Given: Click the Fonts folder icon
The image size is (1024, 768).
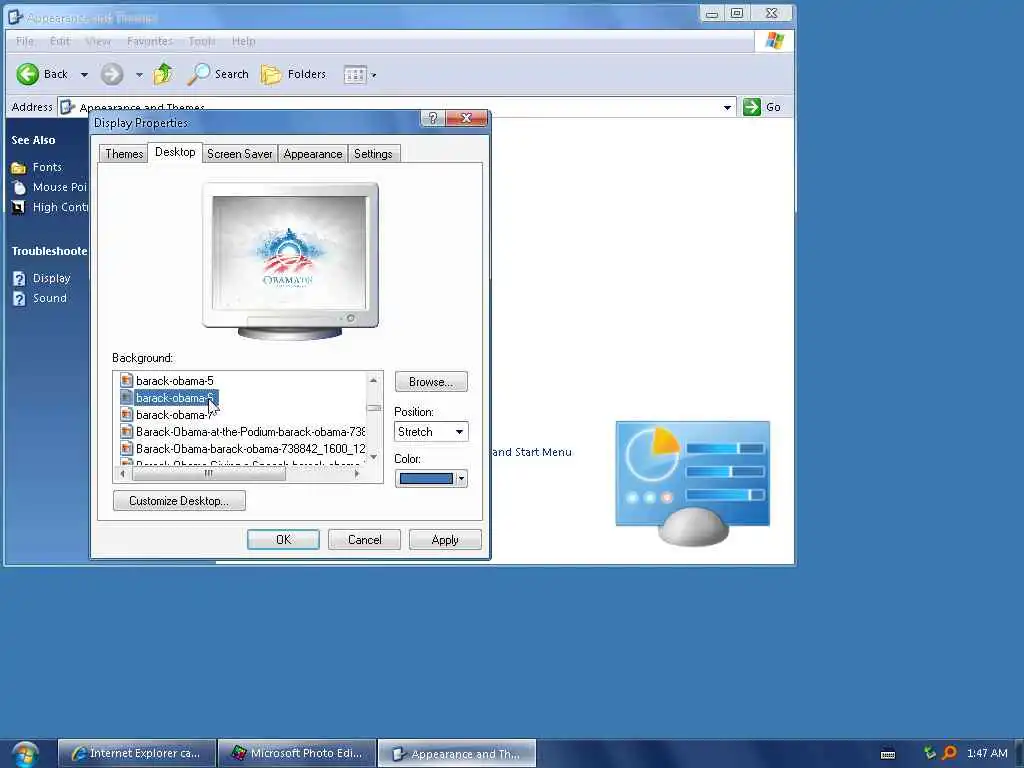Looking at the screenshot, I should click(18, 168).
